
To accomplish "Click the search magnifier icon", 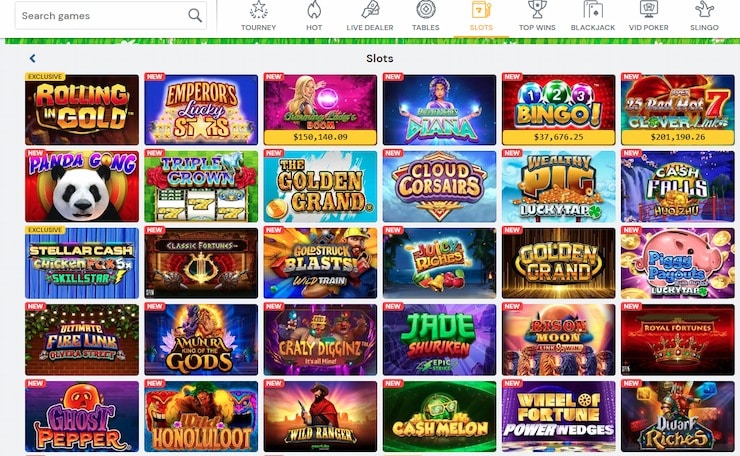I will pos(195,16).
